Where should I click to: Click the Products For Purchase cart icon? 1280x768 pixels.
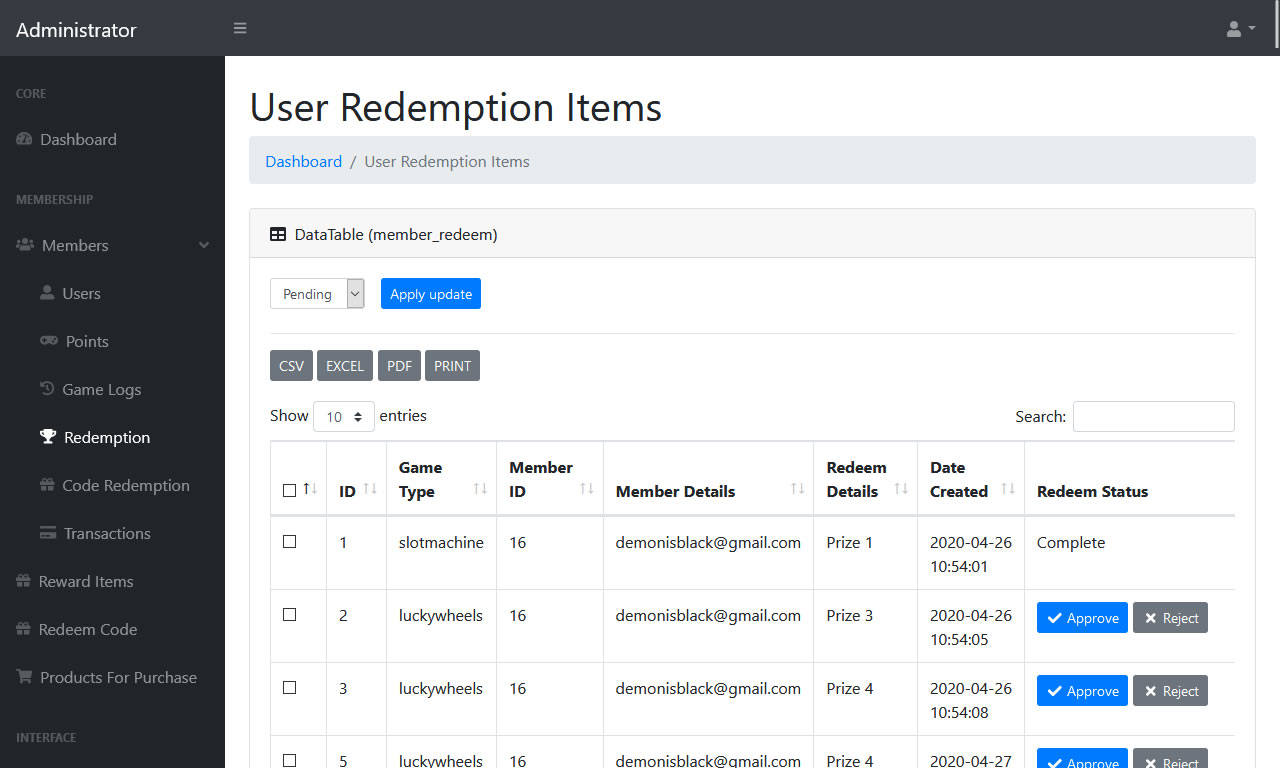[22, 677]
